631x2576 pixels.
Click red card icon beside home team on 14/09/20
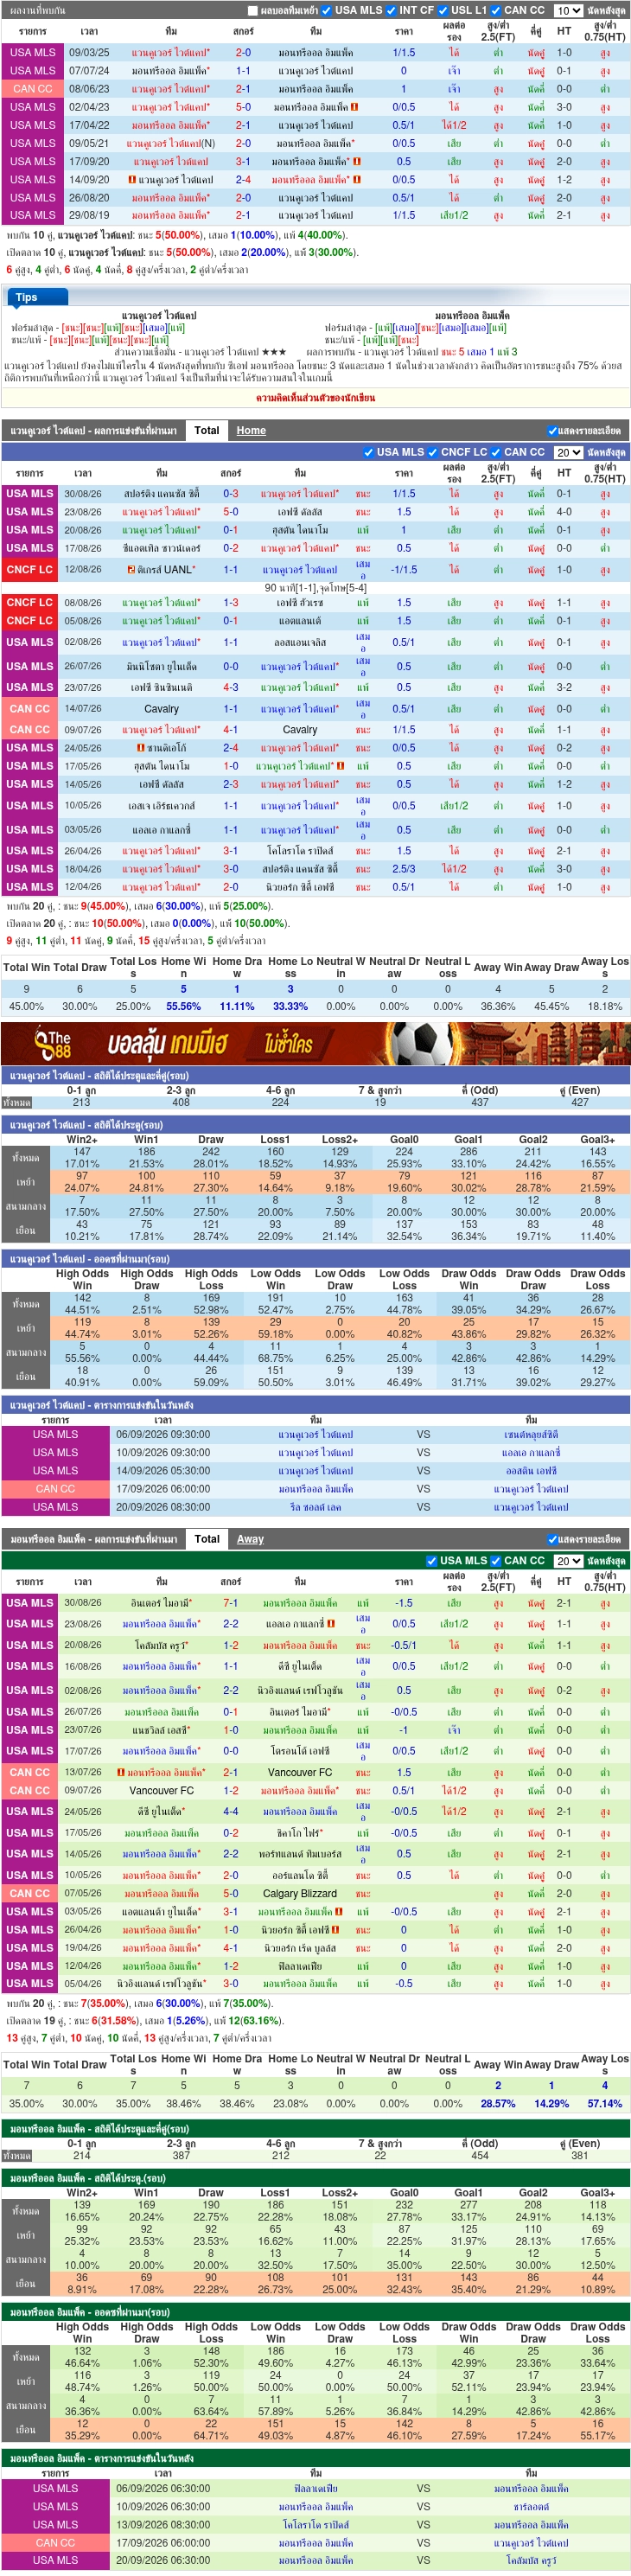[132, 179]
